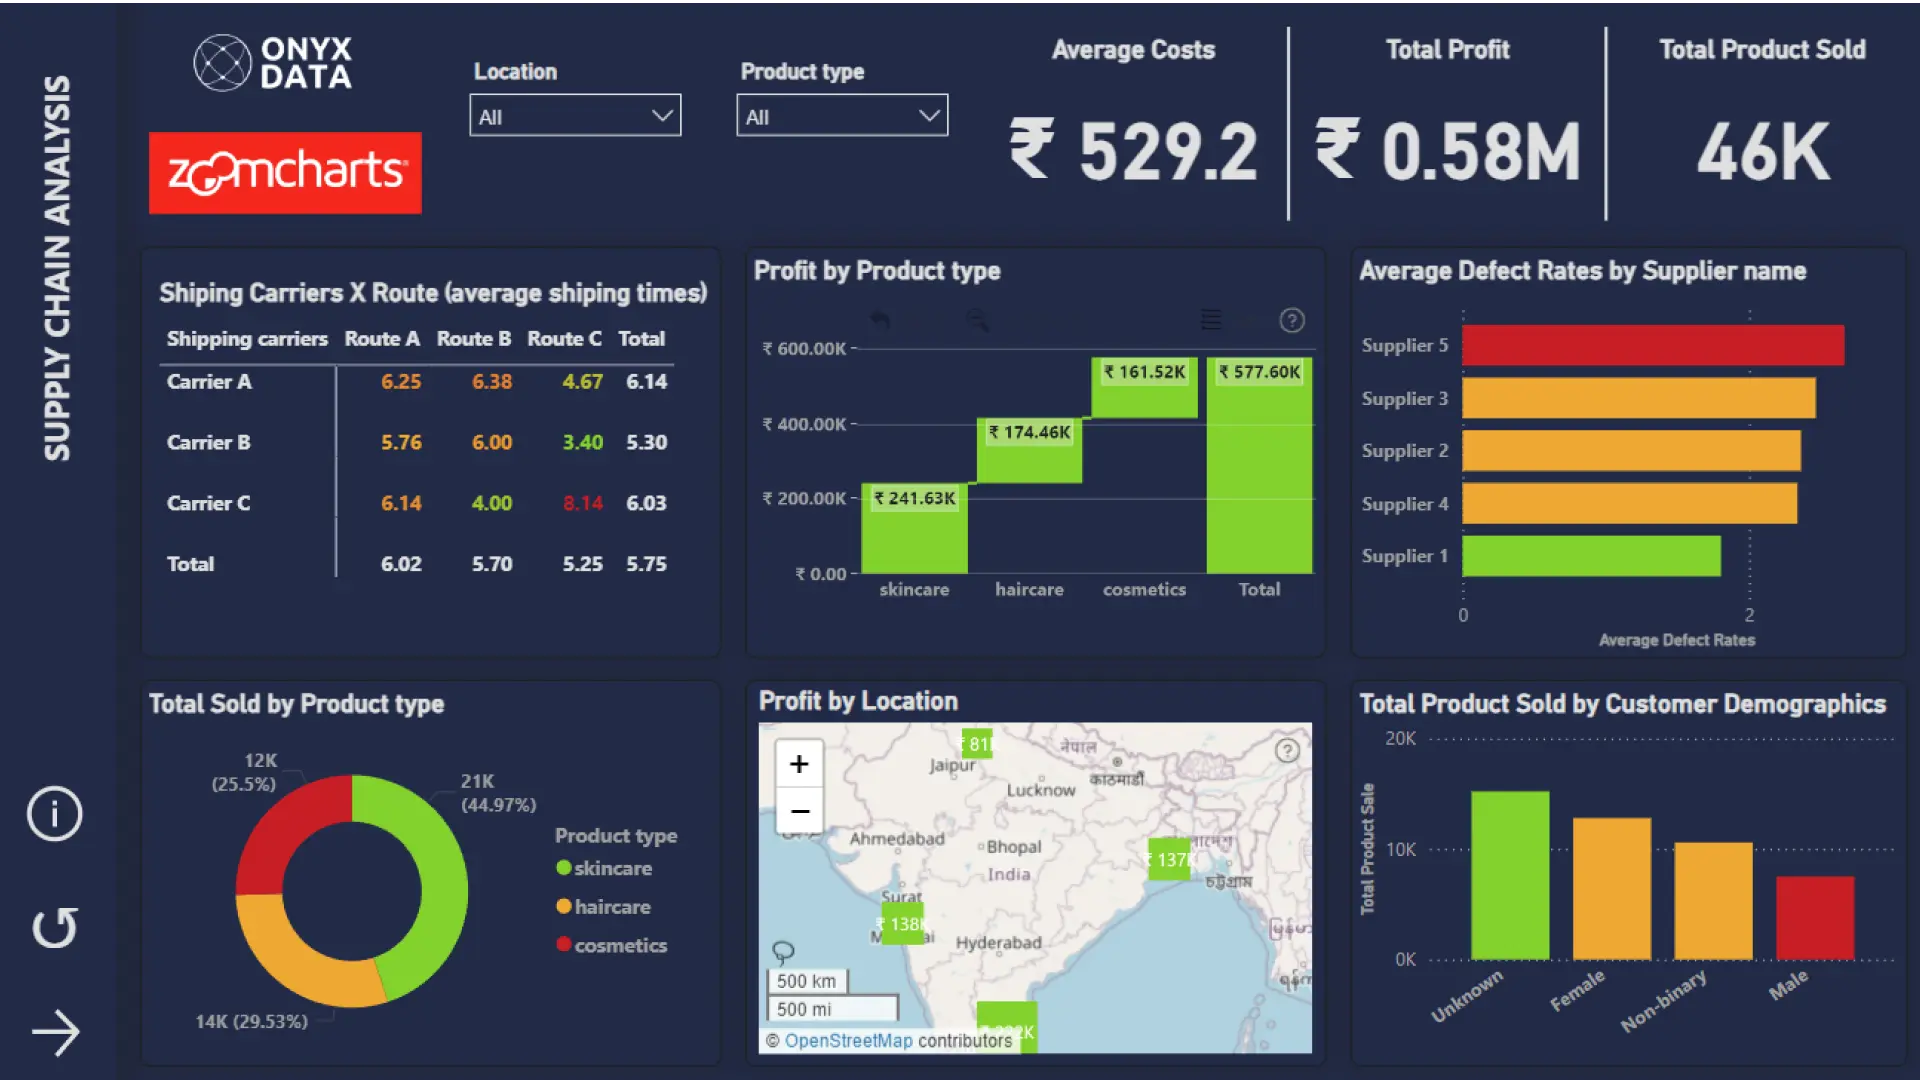The height and width of the screenshot is (1080, 1920).
Task: Toggle cosmetics in donut chart legend
Action: pos(611,945)
